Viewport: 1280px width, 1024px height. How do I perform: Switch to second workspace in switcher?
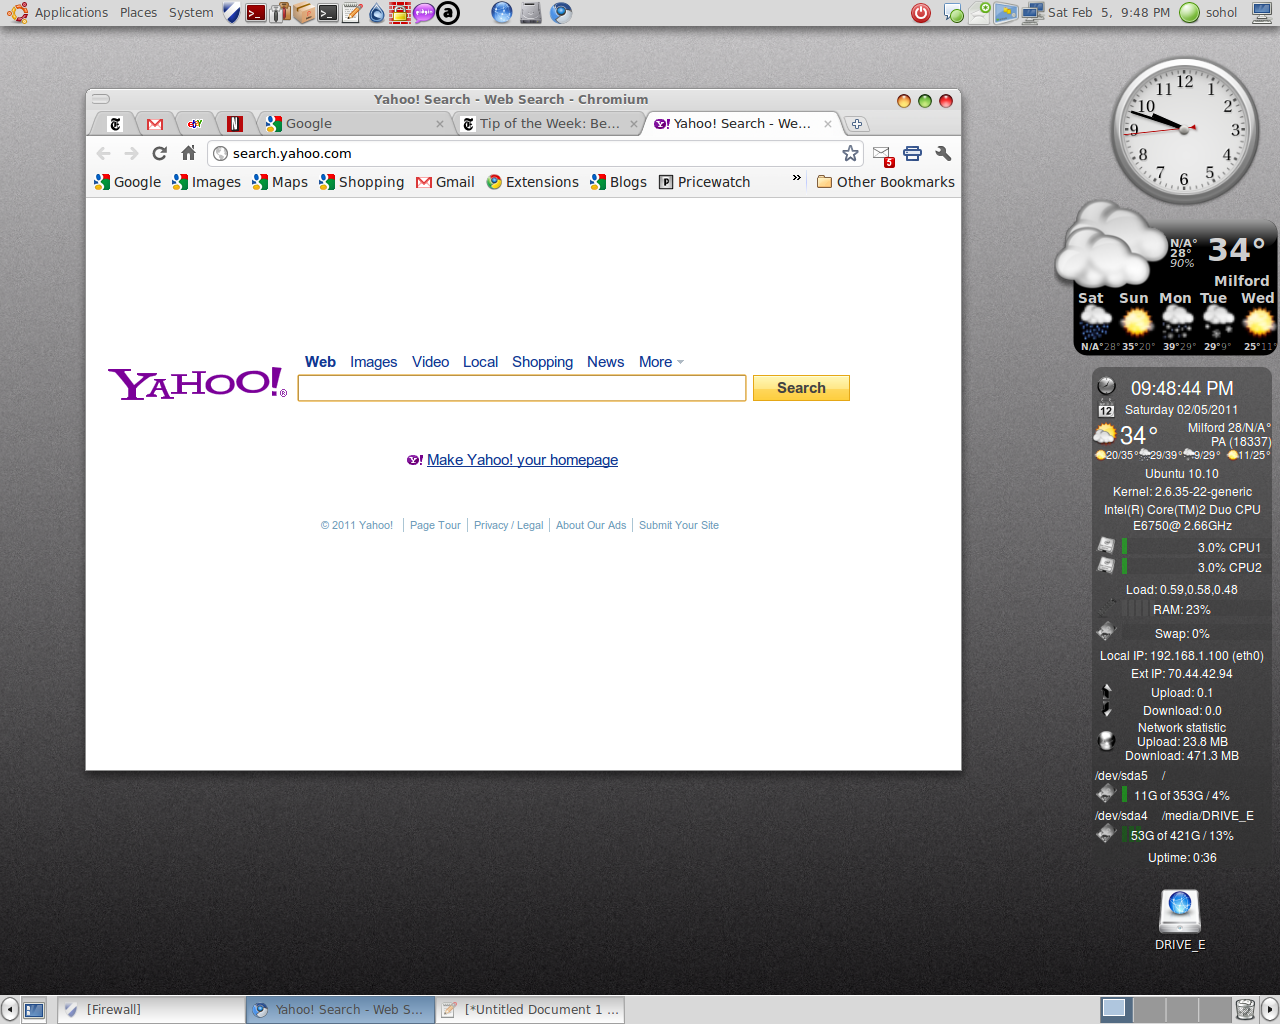1148,1009
